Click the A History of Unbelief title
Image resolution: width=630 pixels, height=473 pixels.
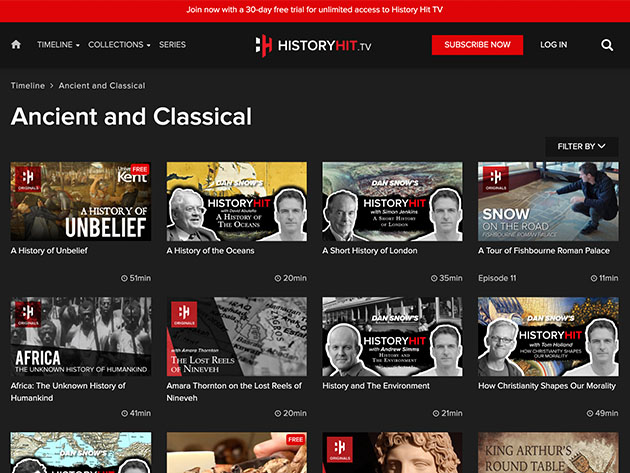49,251
